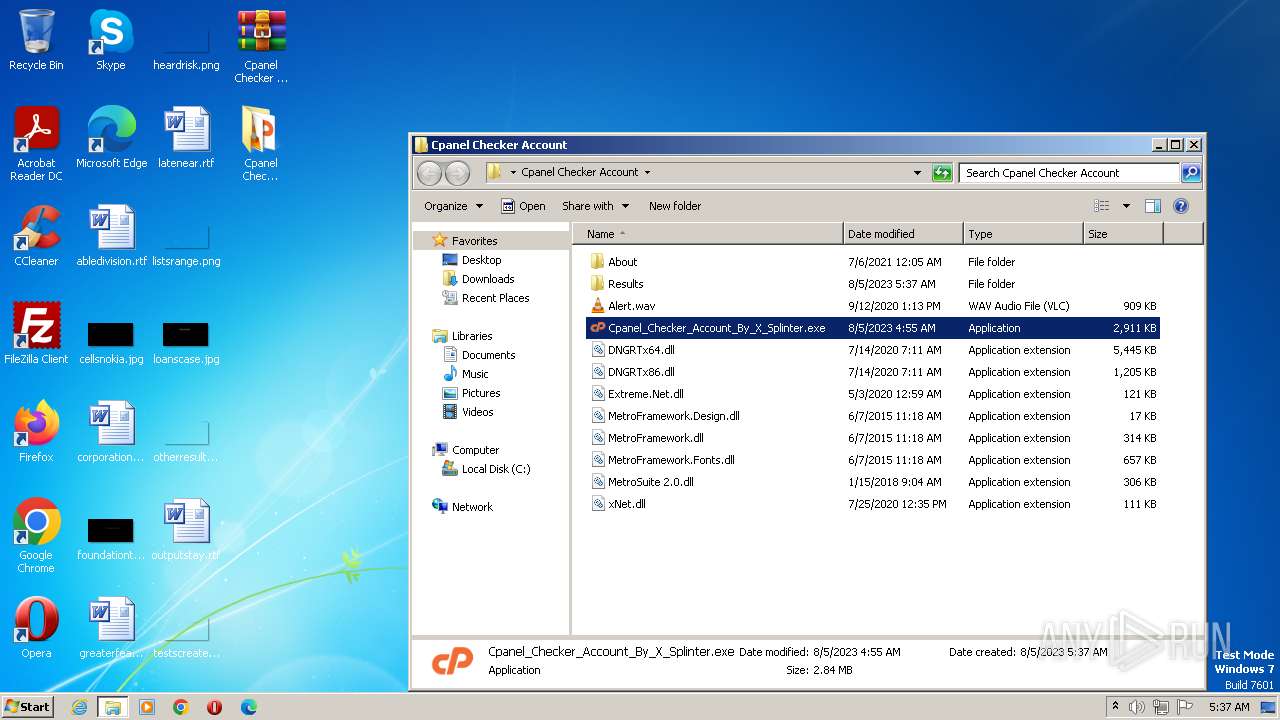The image size is (1280, 720).
Task: Select MetroFramework.Fonts.dll file
Action: click(873, 460)
